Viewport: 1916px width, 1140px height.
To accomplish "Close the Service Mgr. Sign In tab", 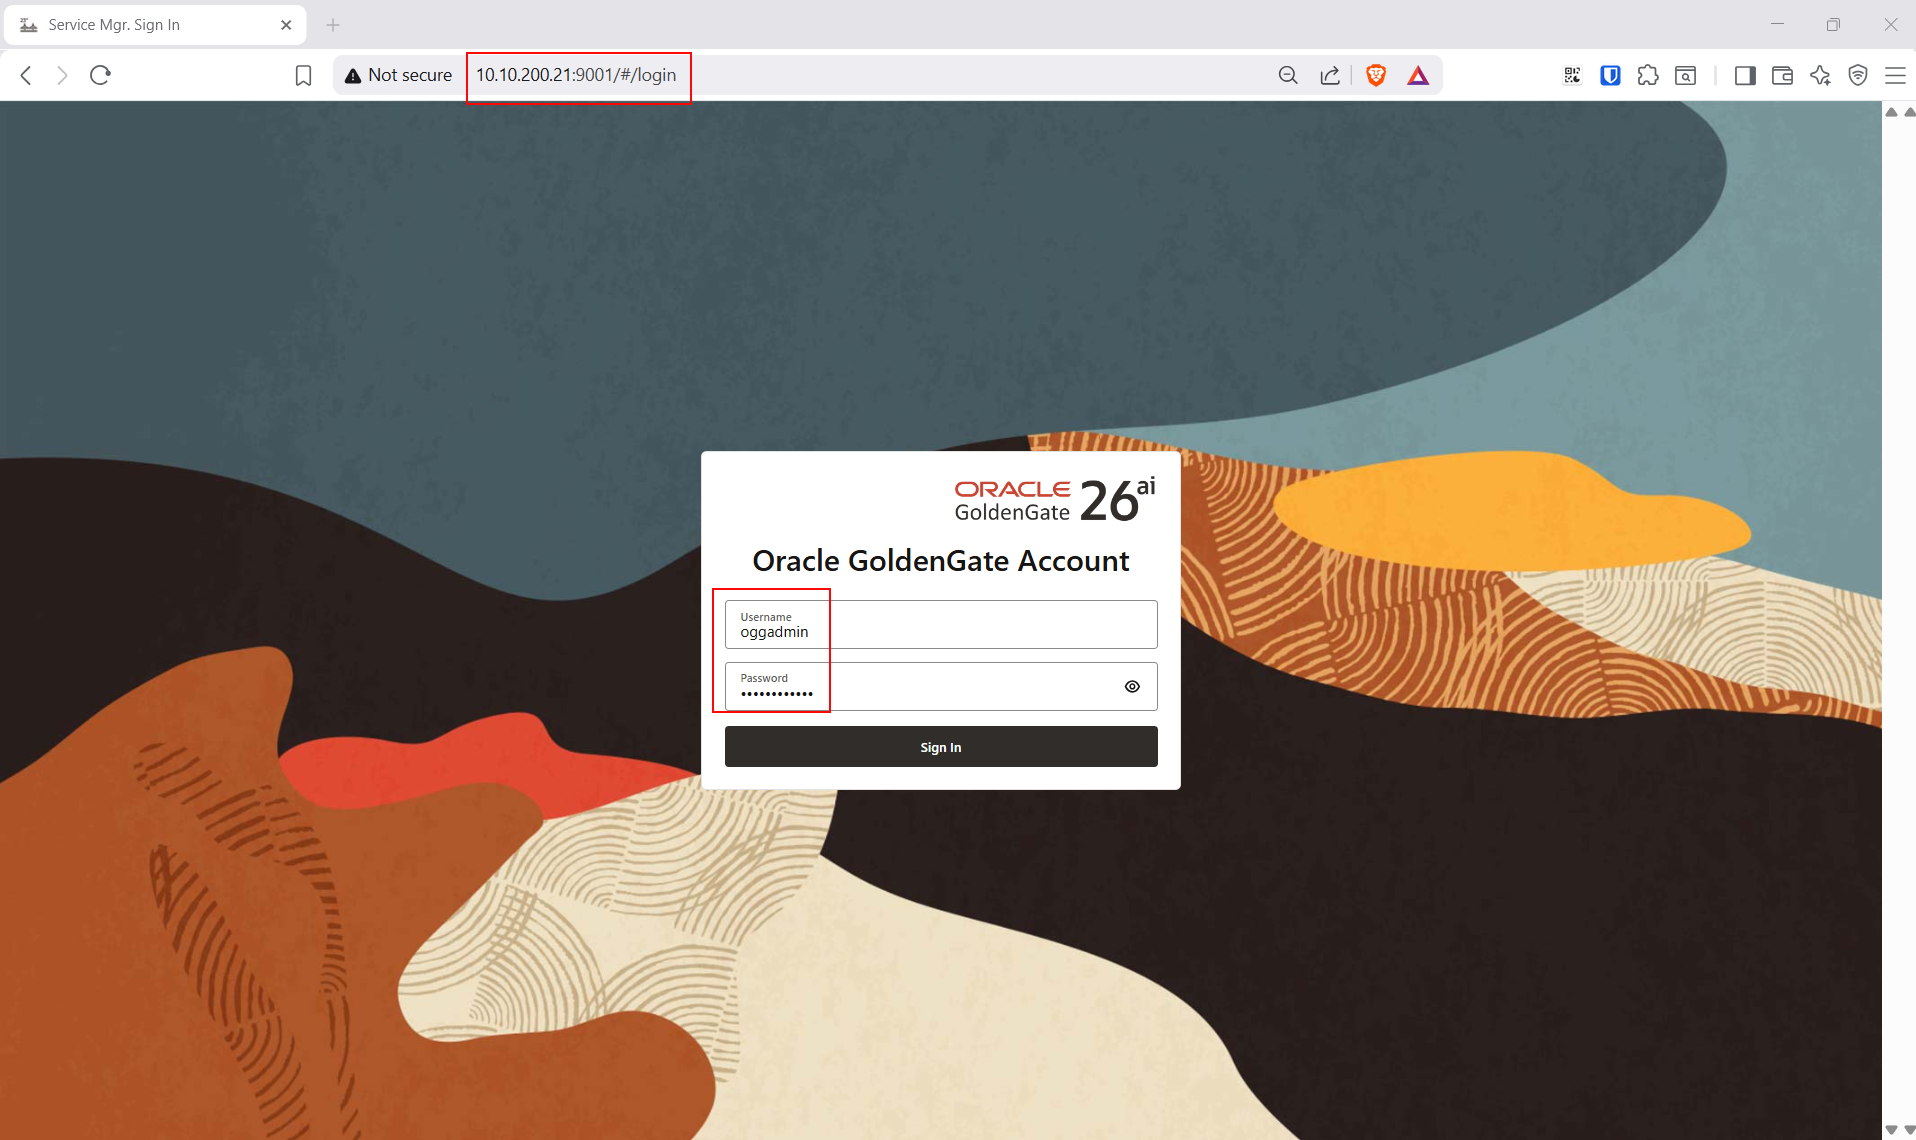I will [x=286, y=25].
